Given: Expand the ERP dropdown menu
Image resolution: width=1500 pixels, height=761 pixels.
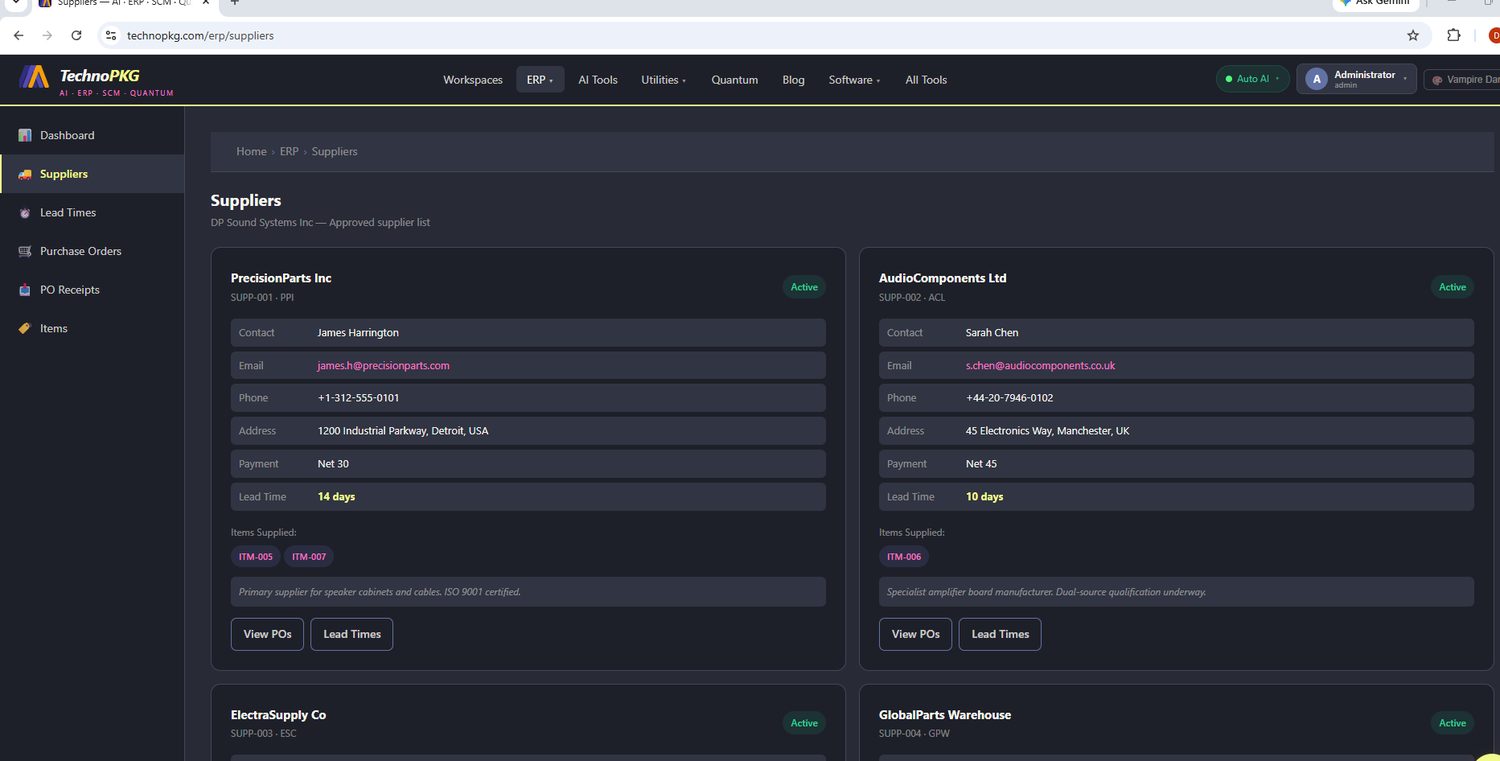Looking at the screenshot, I should click(x=541, y=80).
